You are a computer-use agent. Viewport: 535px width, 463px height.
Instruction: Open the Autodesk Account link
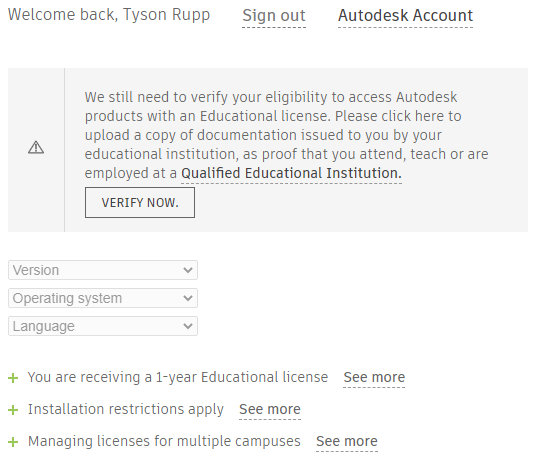405,16
